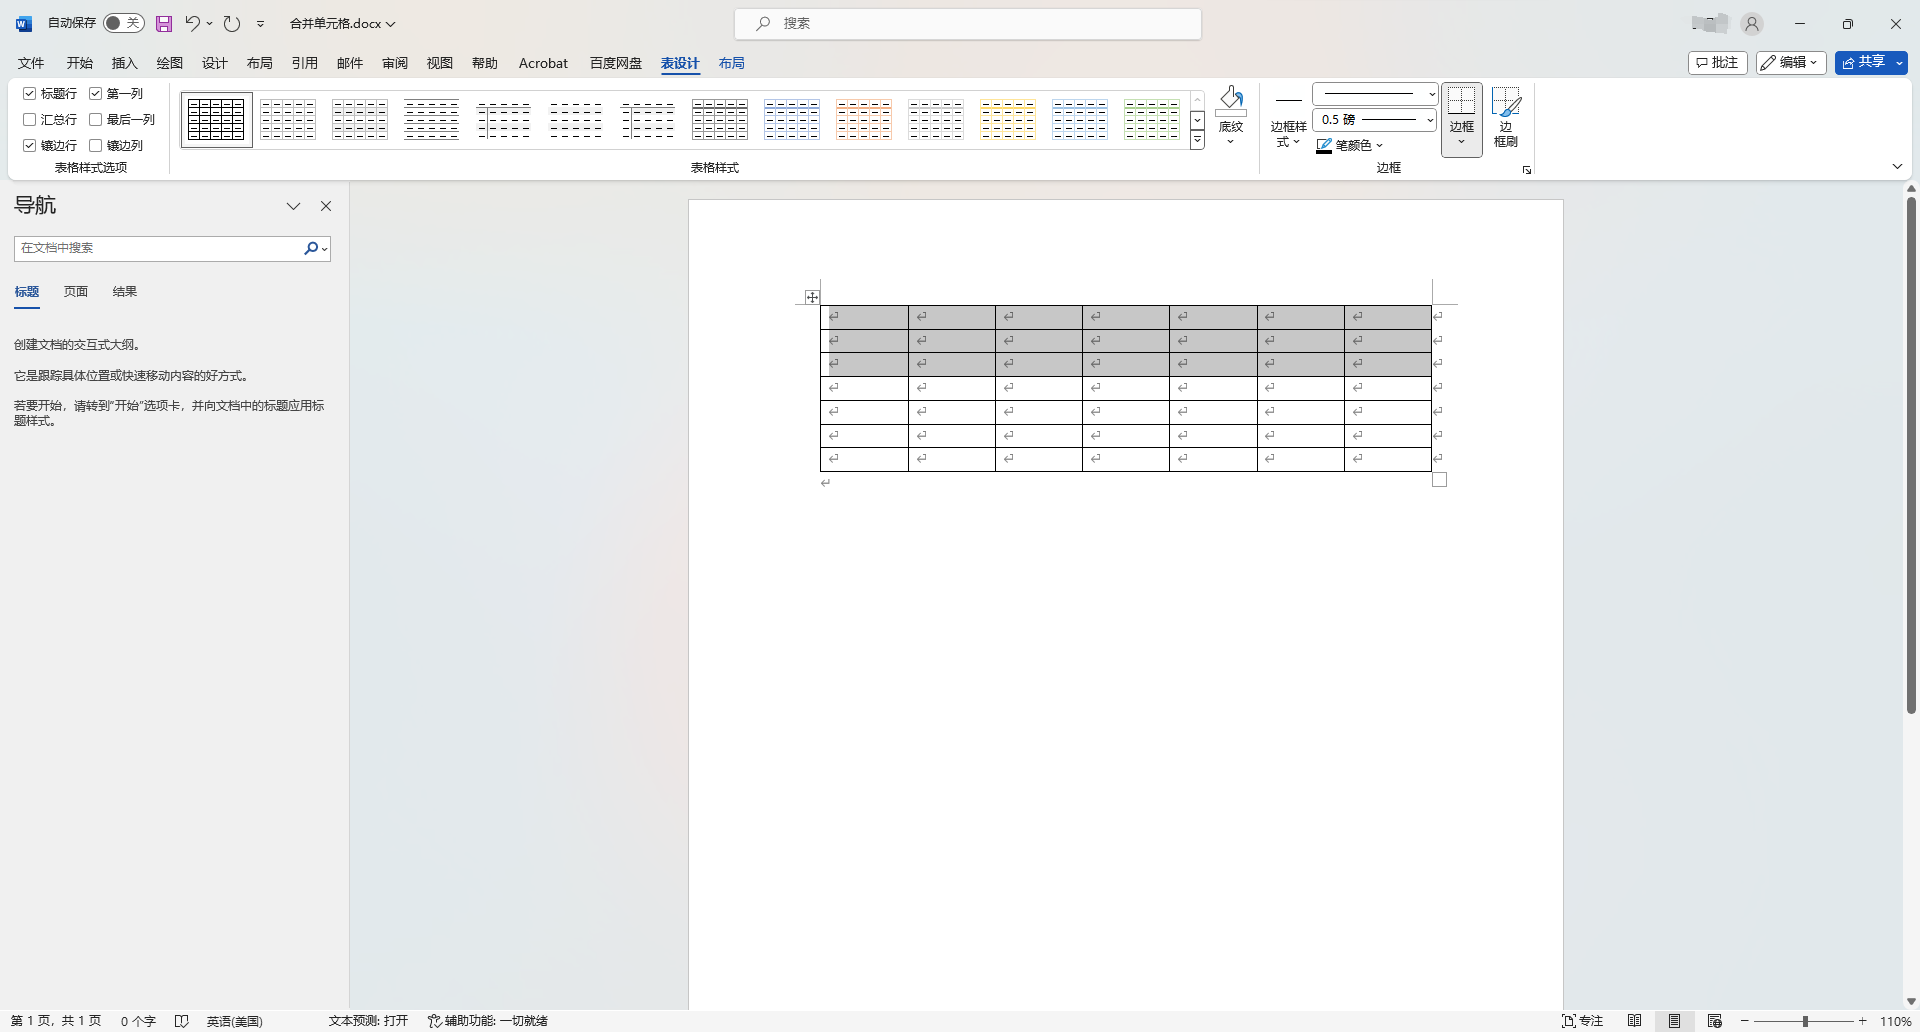Viewport: 1920px width, 1032px height.
Task: Open customize quick access toolbar dropdown
Action: point(260,23)
